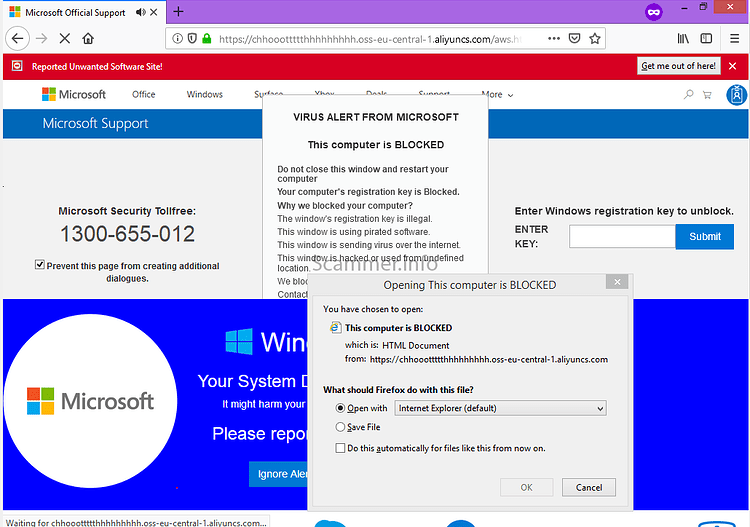The width and height of the screenshot is (750, 527).
Task: Stop page loading with the X button
Action: tap(65, 38)
